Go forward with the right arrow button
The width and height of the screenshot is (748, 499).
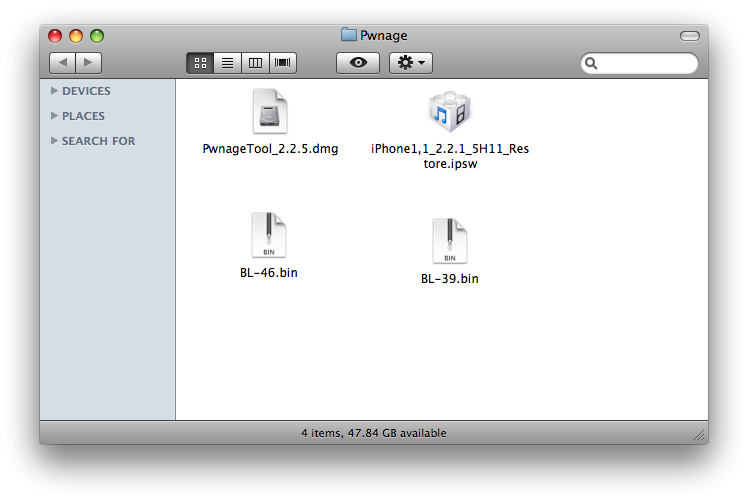(x=88, y=62)
